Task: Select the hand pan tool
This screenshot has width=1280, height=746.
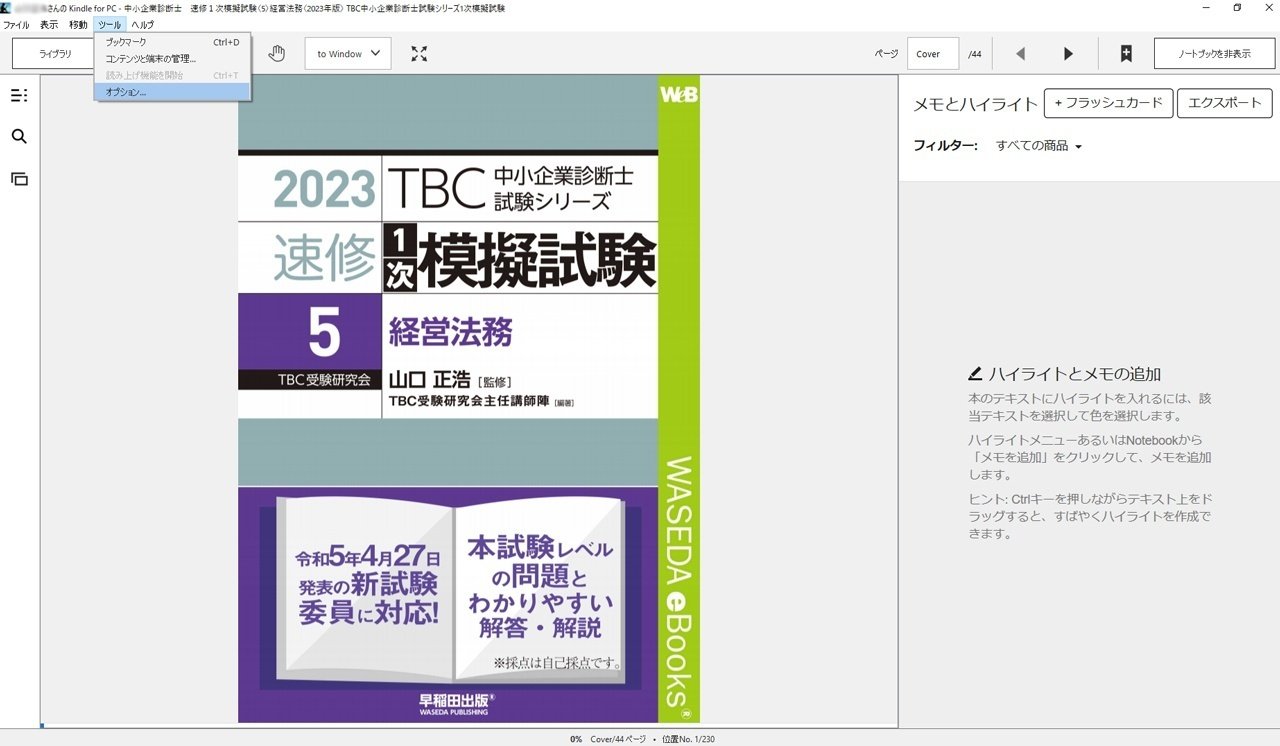Action: click(x=277, y=53)
